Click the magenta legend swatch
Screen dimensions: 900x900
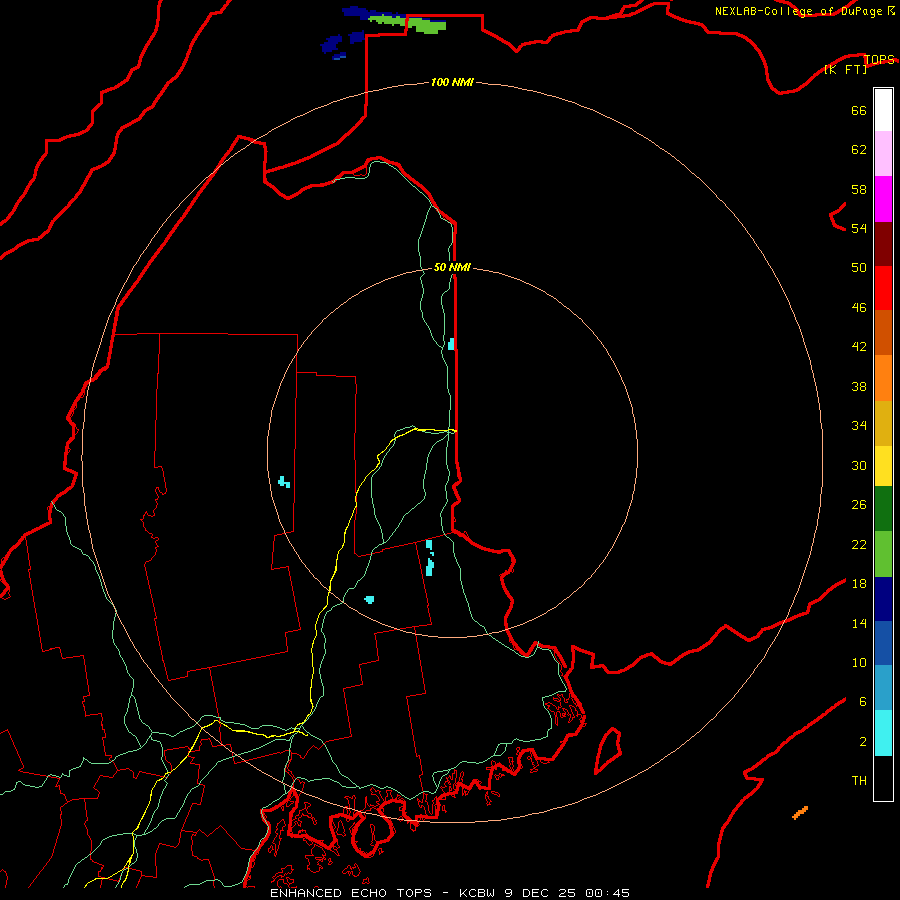click(x=883, y=199)
